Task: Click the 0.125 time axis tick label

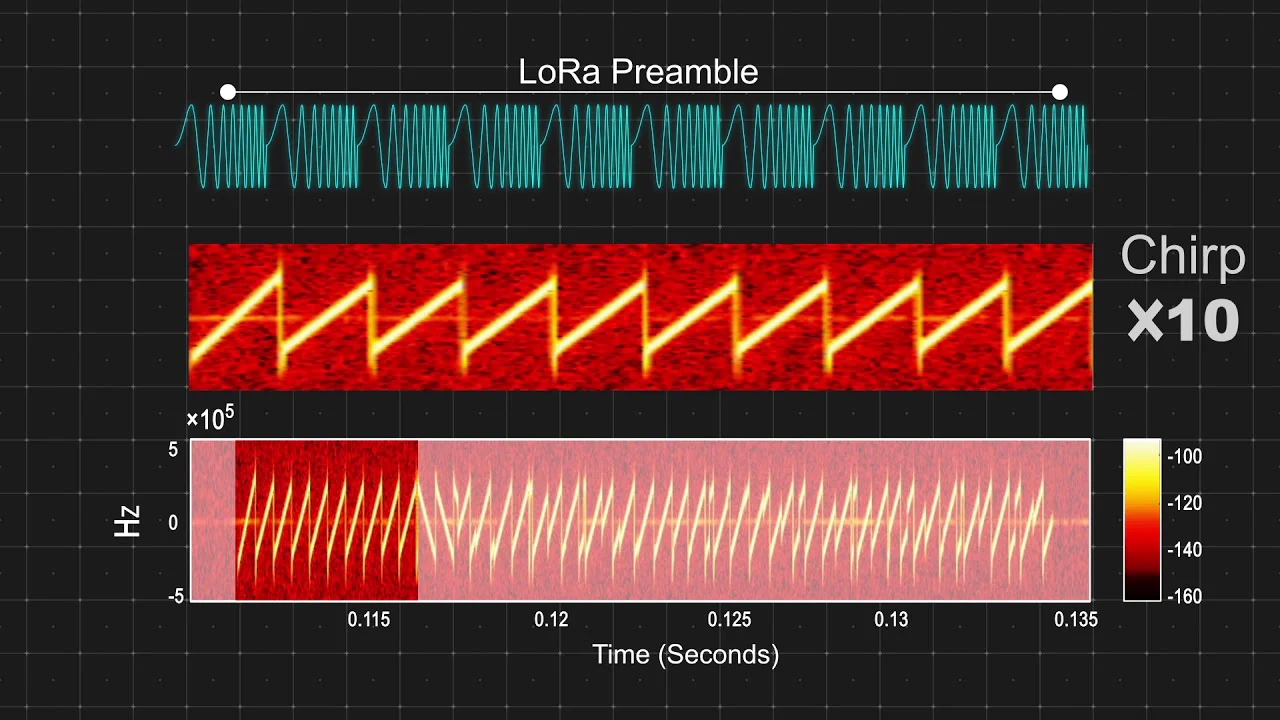Action: (729, 620)
